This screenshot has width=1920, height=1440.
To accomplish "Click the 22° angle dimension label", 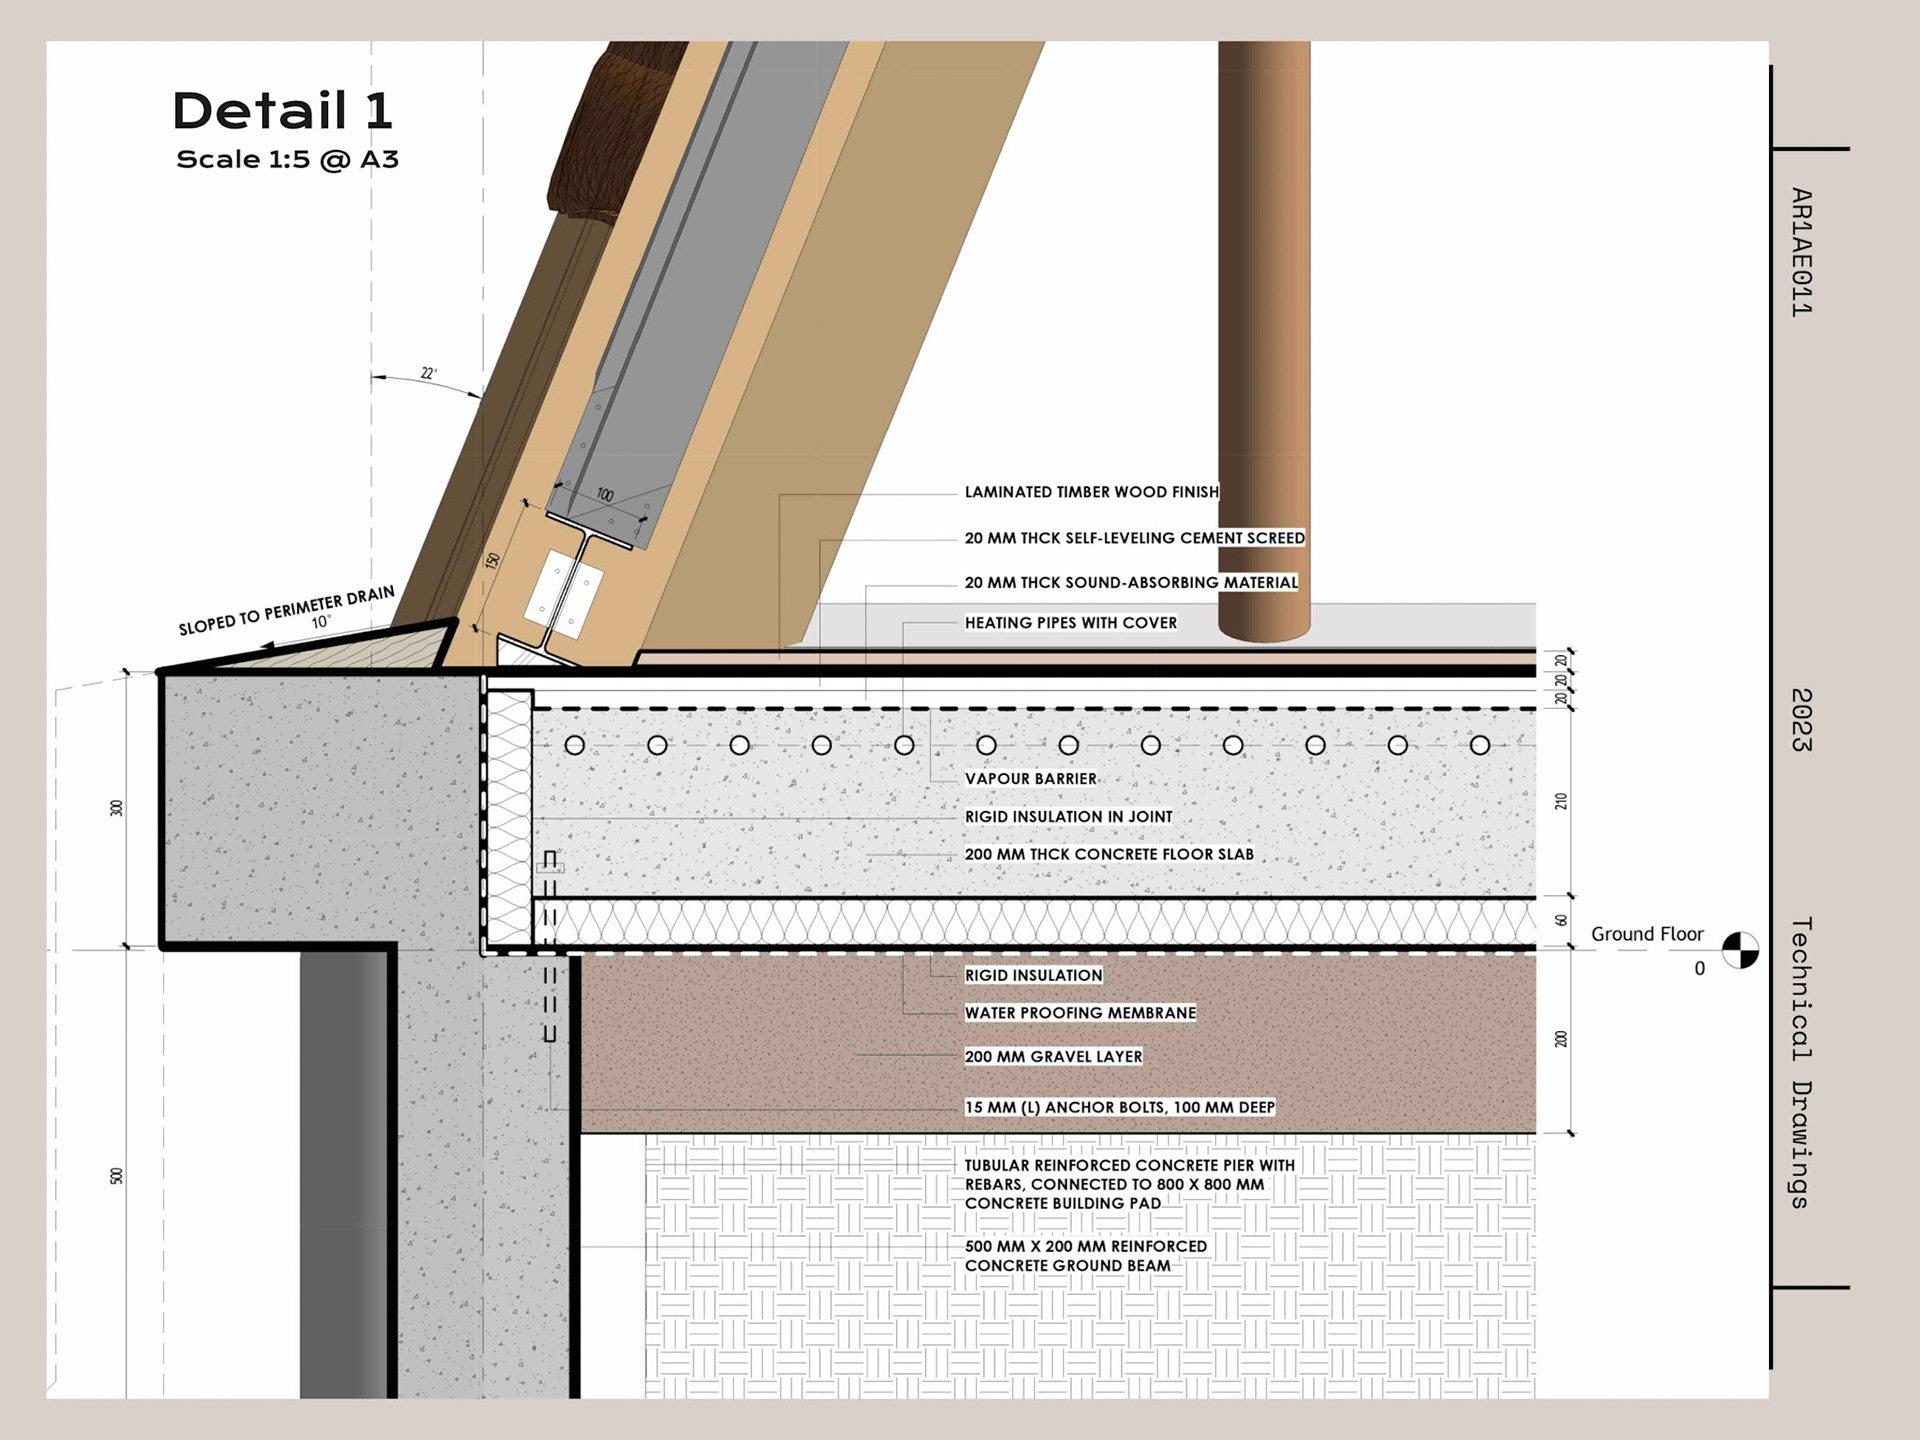I will (x=428, y=373).
